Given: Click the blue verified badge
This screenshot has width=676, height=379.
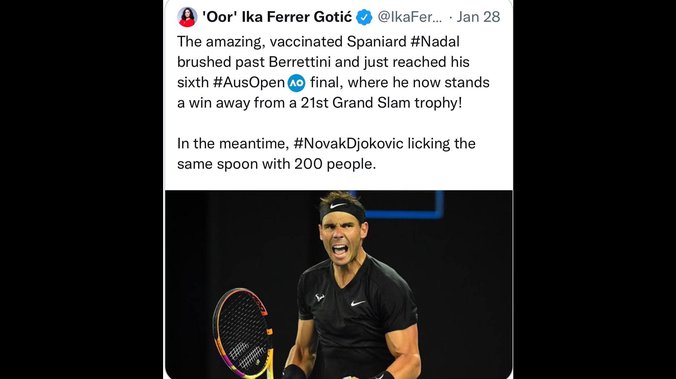Looking at the screenshot, I should (x=364, y=17).
